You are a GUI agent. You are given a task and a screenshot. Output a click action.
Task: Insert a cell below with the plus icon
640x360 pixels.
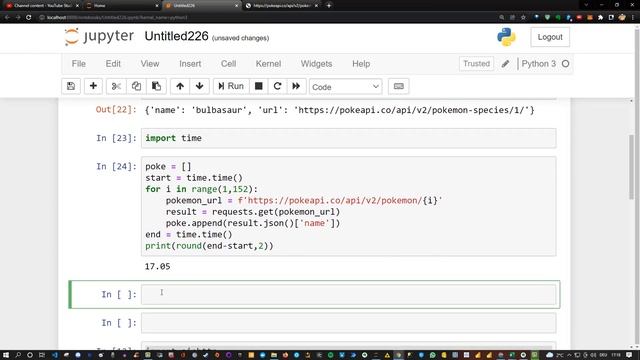tap(93, 86)
